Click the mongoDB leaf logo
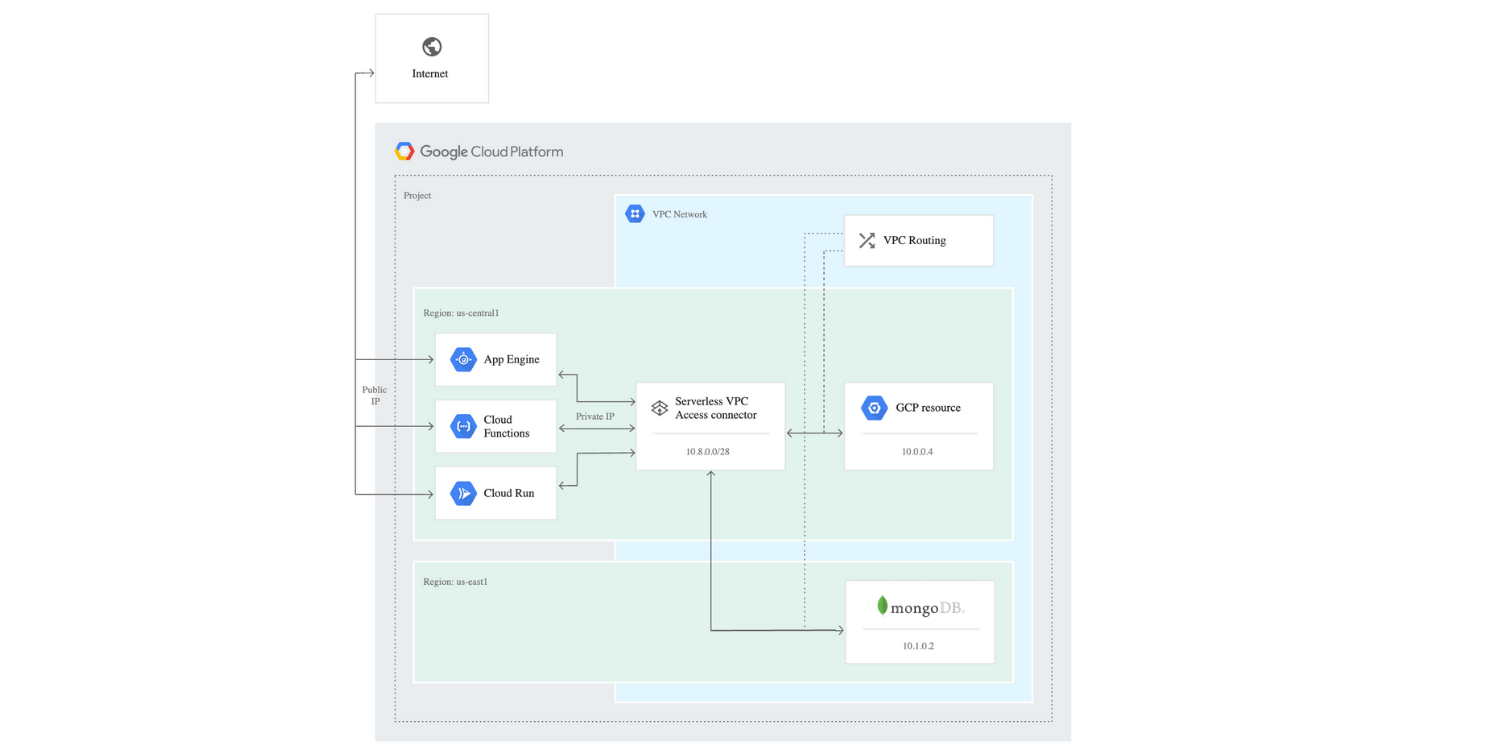The image size is (1500, 750). [884, 603]
